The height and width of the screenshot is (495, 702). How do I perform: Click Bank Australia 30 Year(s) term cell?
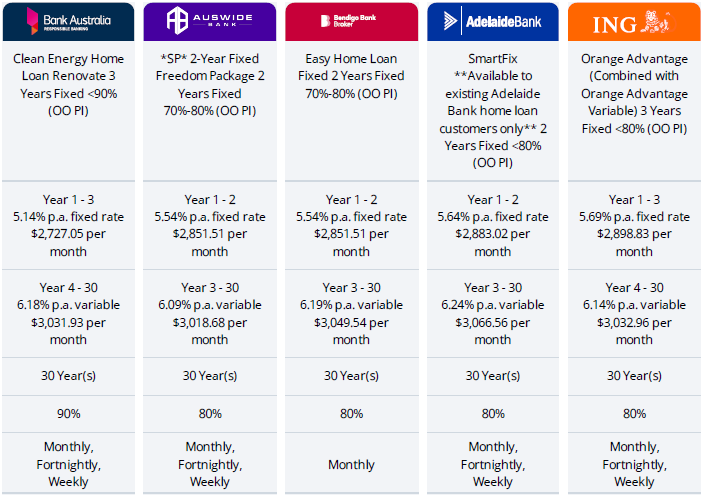point(68,376)
